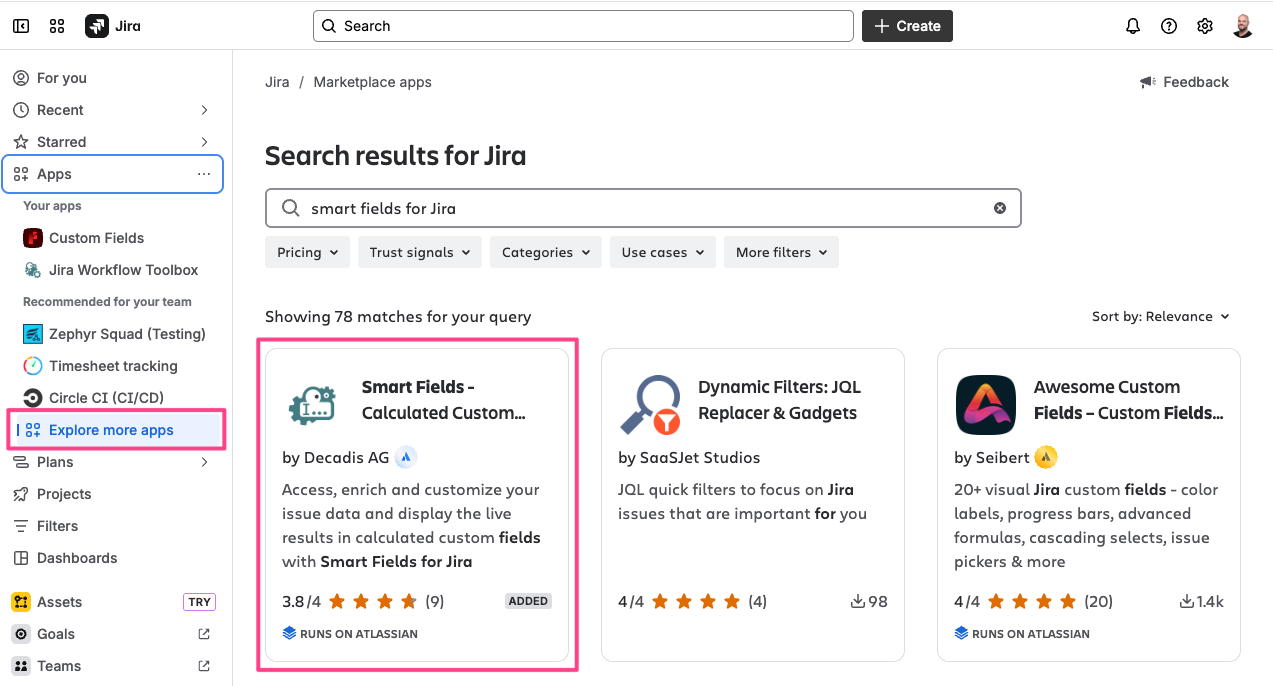Open the Smart Fields app card

click(416, 505)
